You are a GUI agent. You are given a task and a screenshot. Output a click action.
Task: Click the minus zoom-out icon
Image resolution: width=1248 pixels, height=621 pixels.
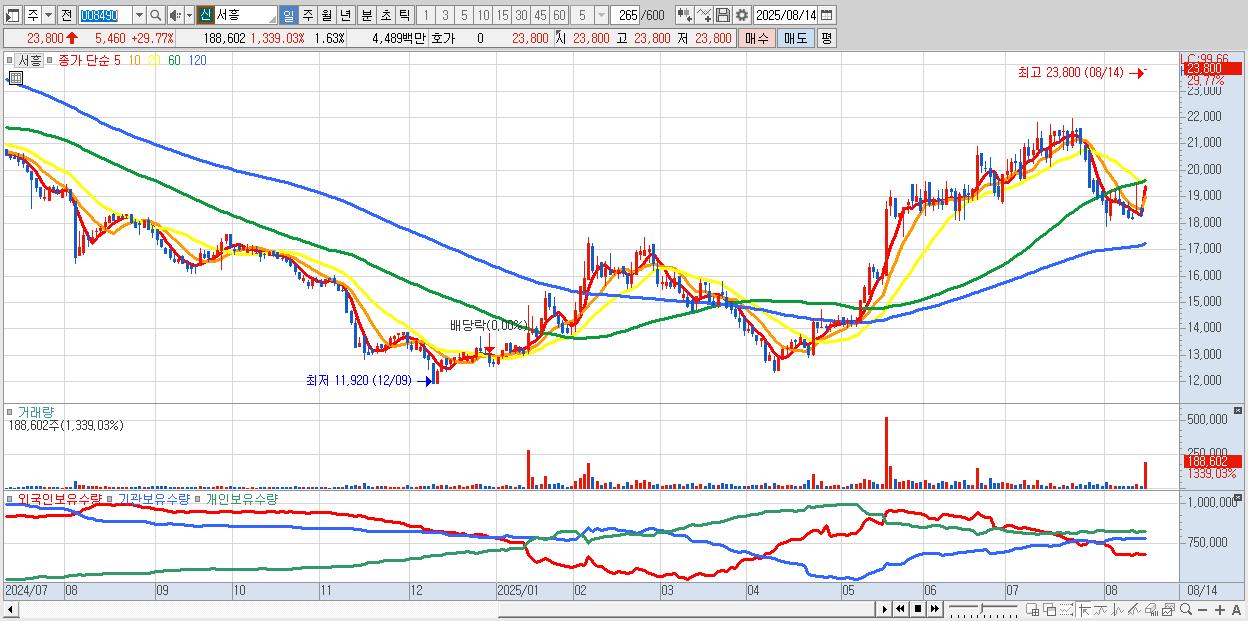click(x=1202, y=610)
